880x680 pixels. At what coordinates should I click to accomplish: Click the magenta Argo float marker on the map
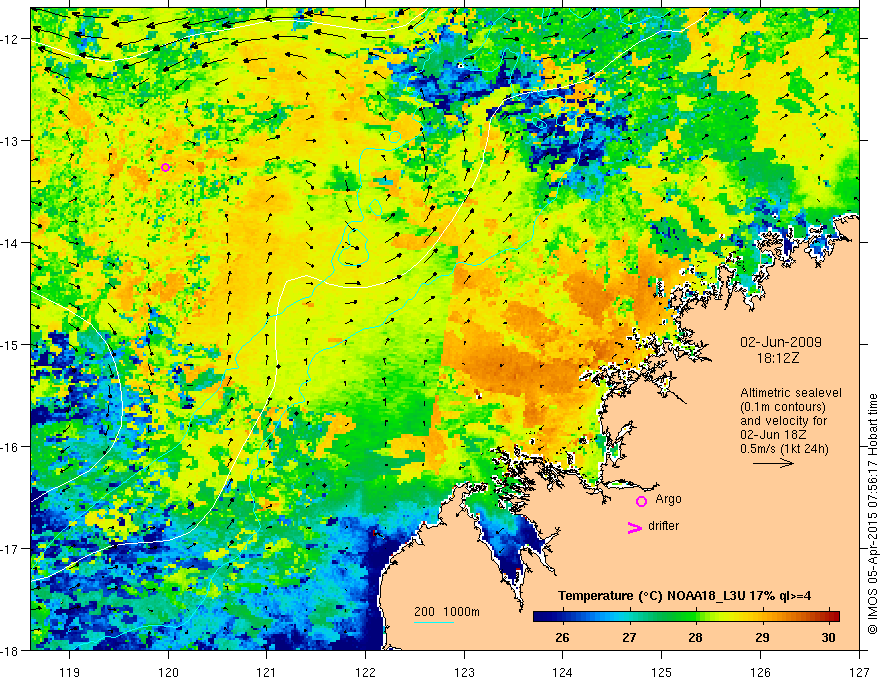coord(165,167)
